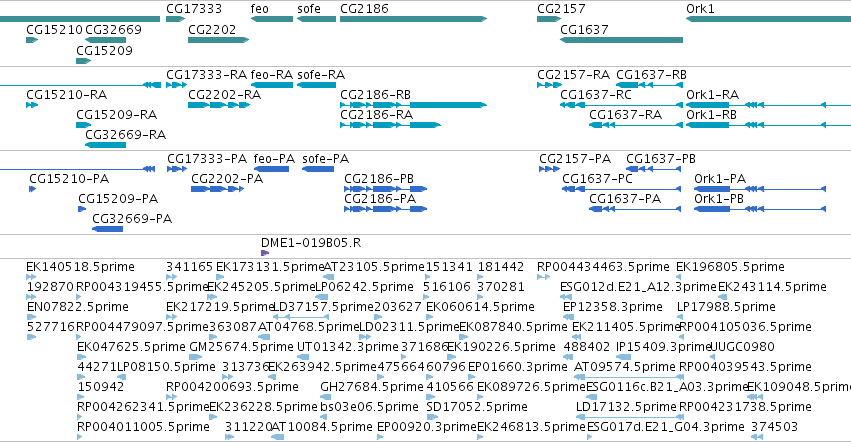Select the CG15210-PA protein

(x=33, y=189)
